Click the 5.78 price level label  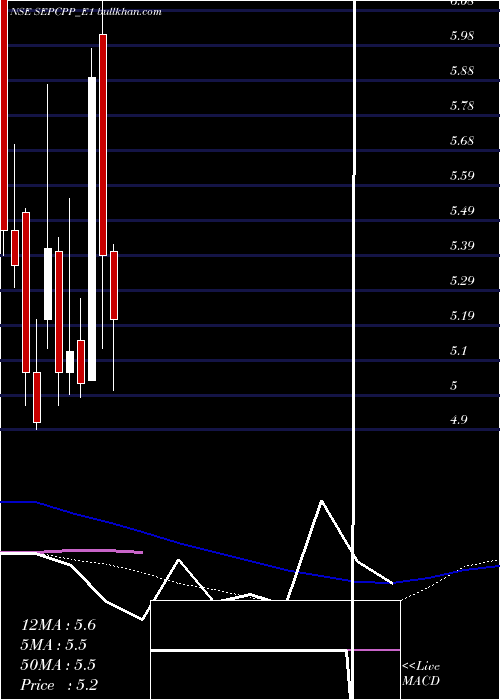pyautogui.click(x=462, y=106)
